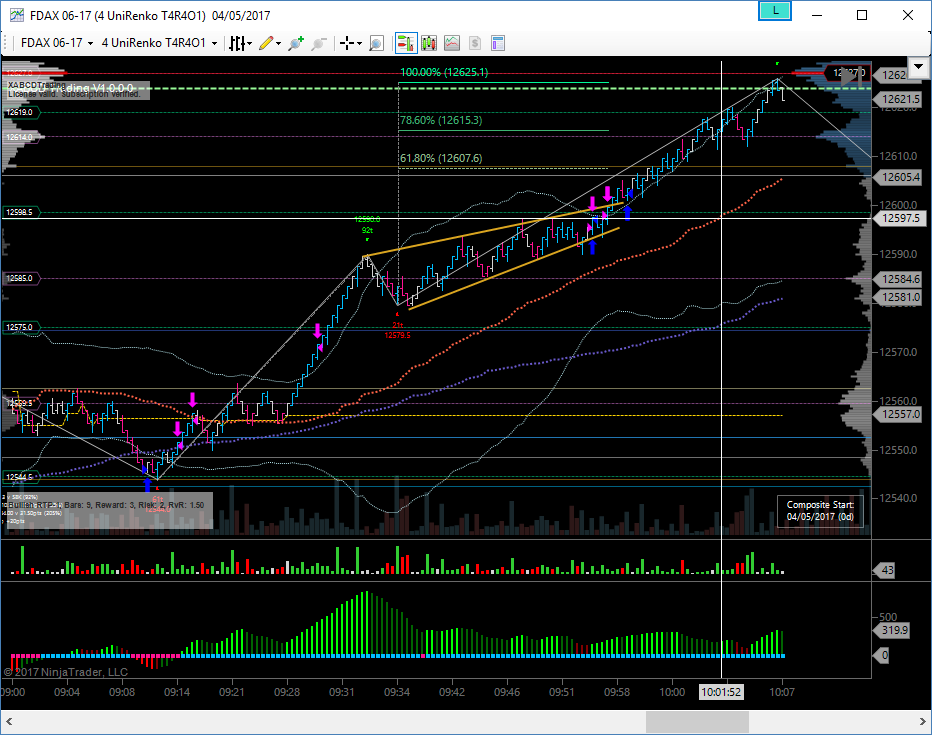The width and height of the screenshot is (932, 735).
Task: Click the 12579.5 swing low label
Action: (x=397, y=335)
